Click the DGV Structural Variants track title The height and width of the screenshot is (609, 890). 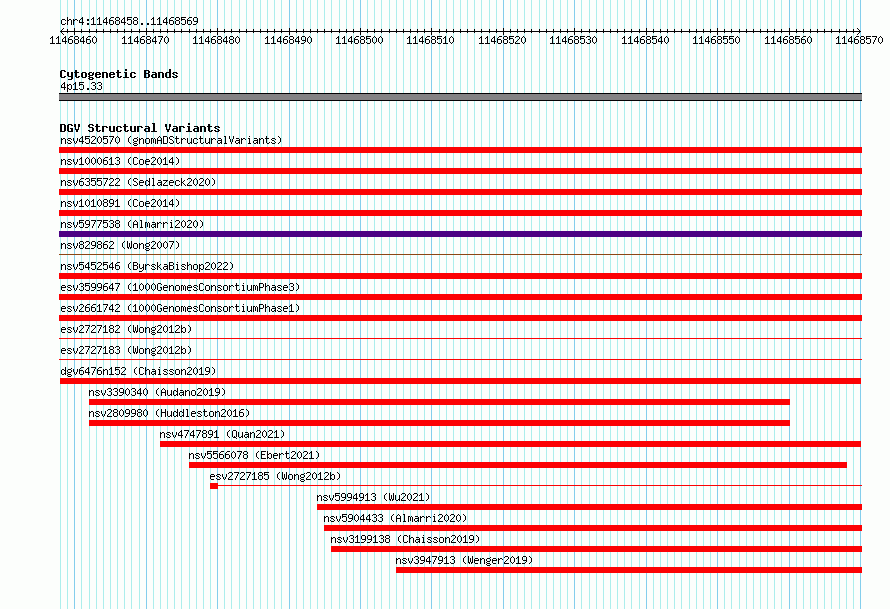(140, 128)
